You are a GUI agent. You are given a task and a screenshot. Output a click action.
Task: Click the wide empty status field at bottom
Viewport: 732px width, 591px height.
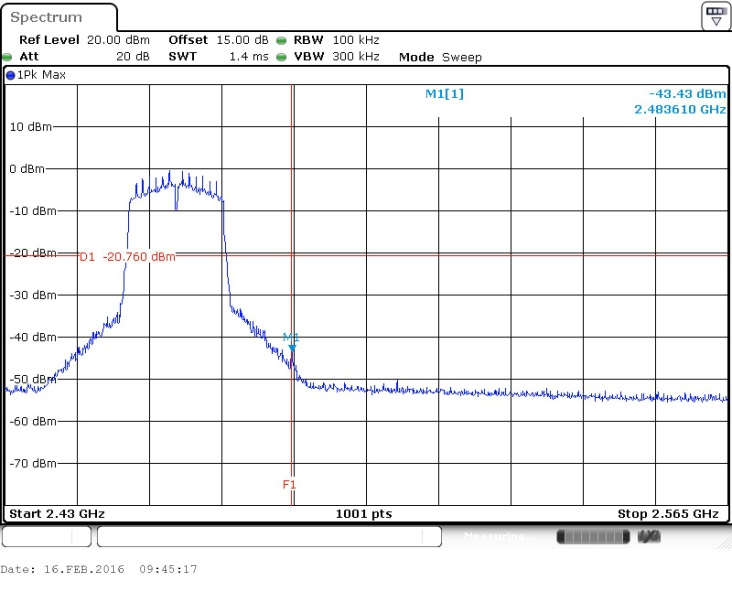tap(269, 536)
